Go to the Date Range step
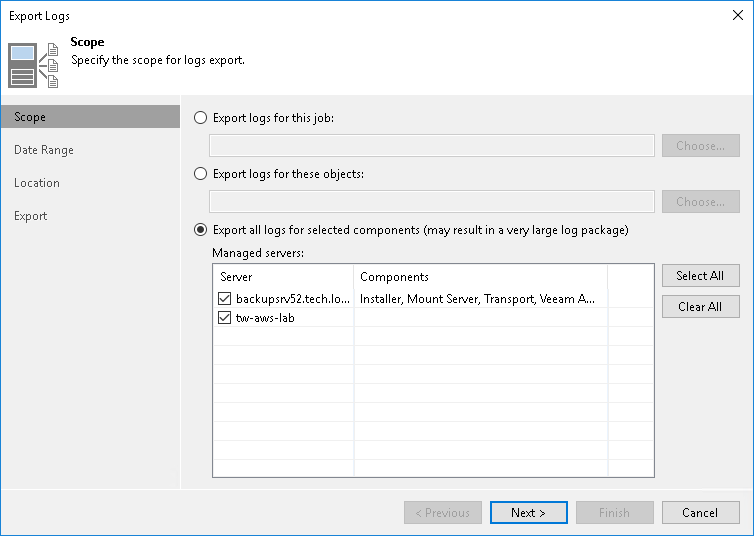This screenshot has width=754, height=536. click(x=44, y=150)
